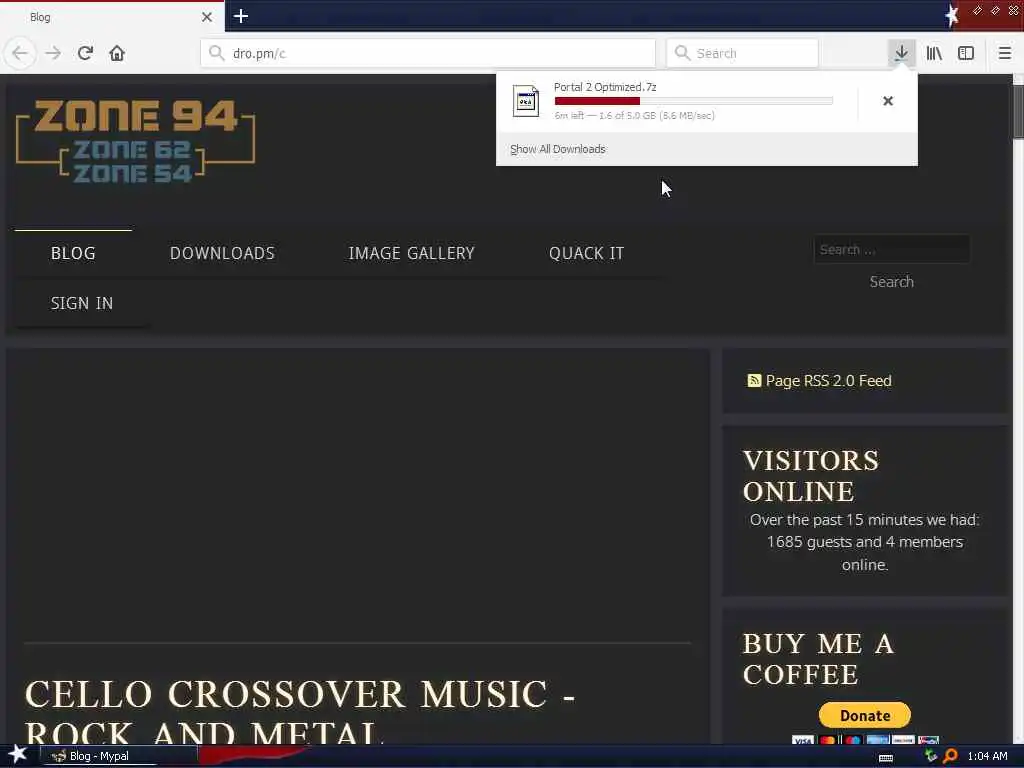Viewport: 1024px width, 768px height.
Task: Open the Page RSS 2.0 Feed link
Action: [x=828, y=381]
